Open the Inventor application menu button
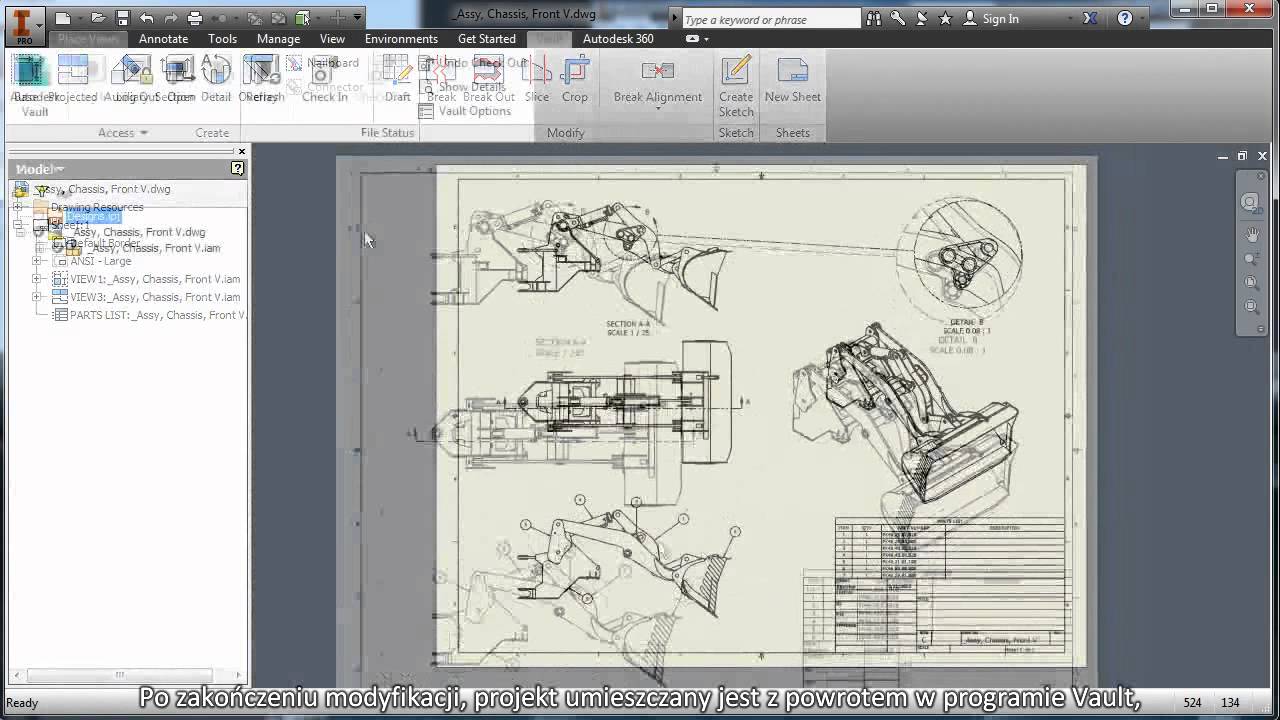Image resolution: width=1280 pixels, height=720 pixels. click(x=24, y=27)
